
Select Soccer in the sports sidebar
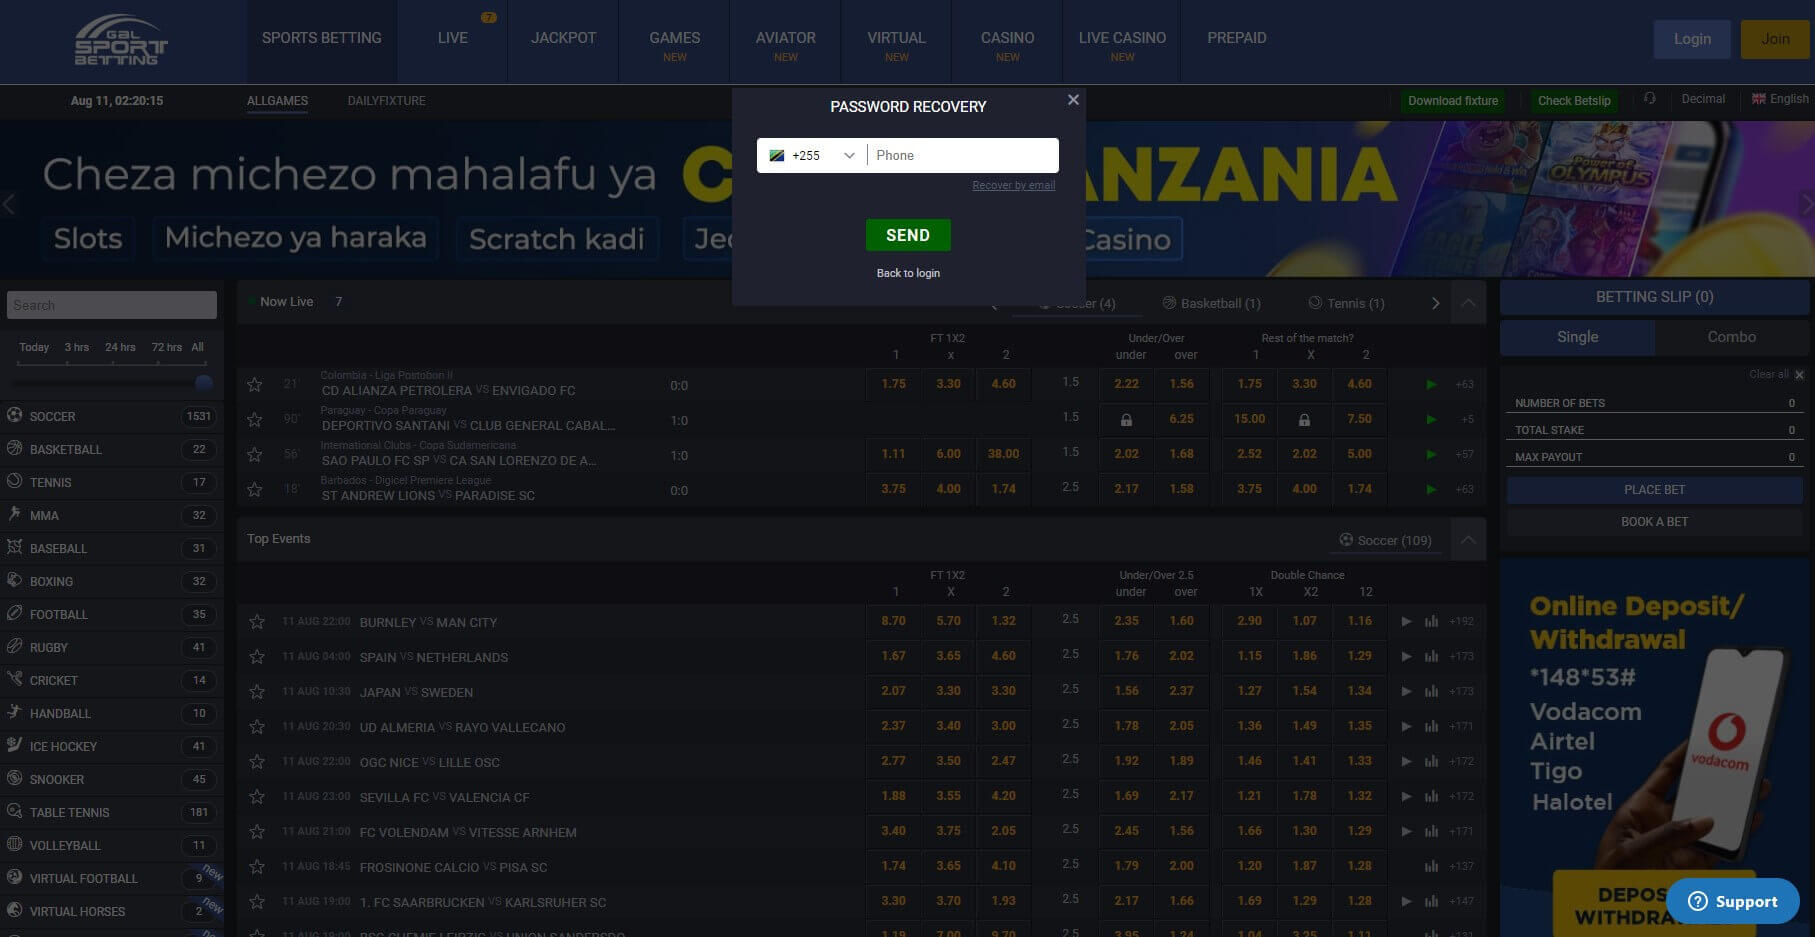tap(52, 416)
